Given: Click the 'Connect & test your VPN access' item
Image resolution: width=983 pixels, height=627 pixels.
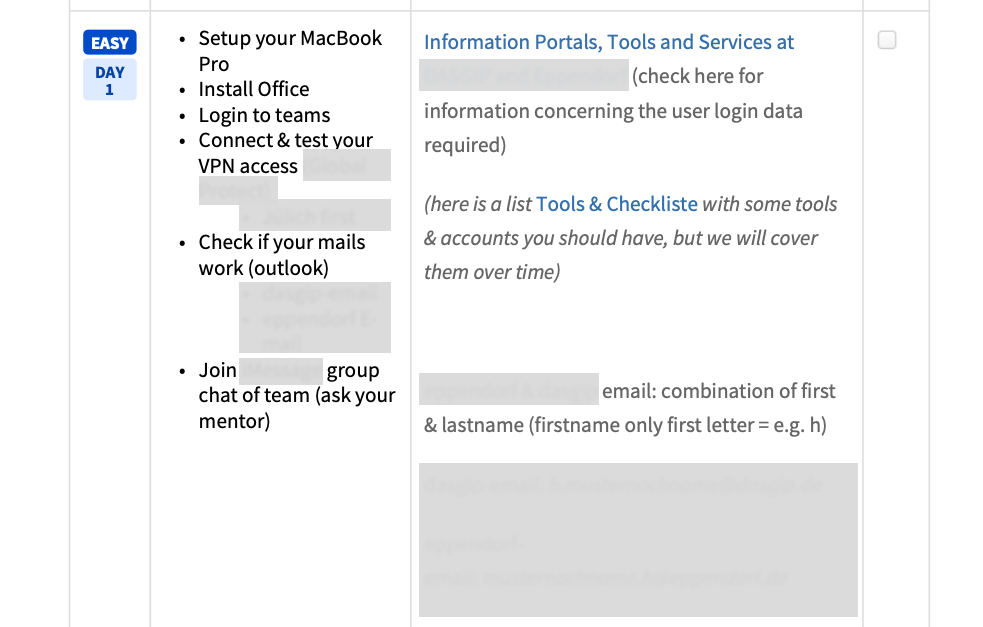Looking at the screenshot, I should point(285,141).
